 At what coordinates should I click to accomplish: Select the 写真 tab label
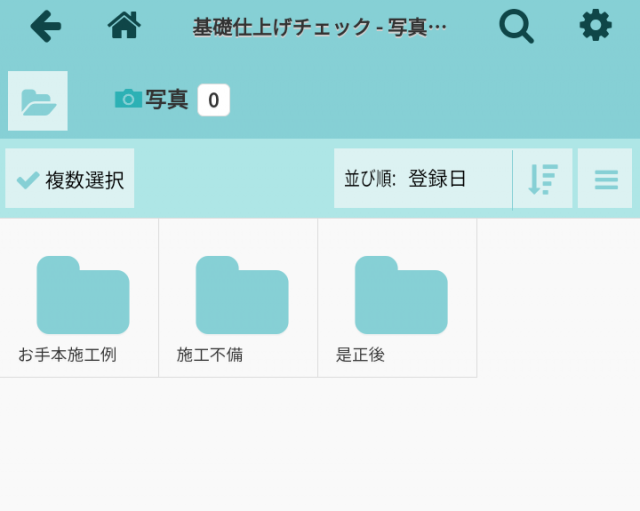[167, 100]
